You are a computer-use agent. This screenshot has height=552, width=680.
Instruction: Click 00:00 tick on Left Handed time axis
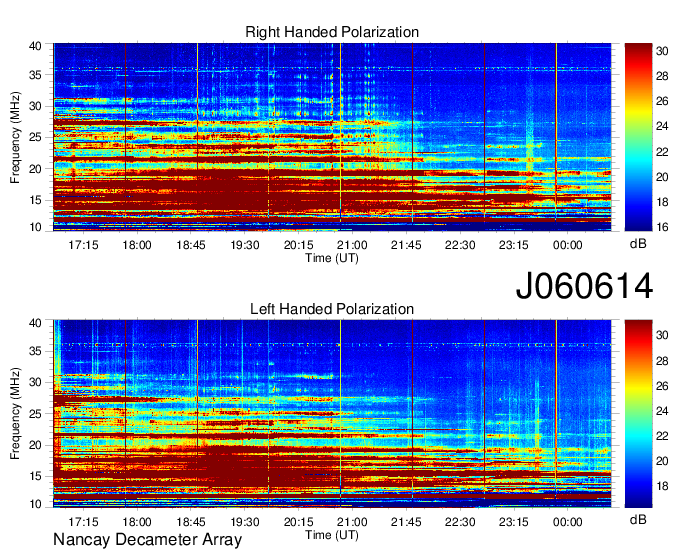tap(567, 522)
